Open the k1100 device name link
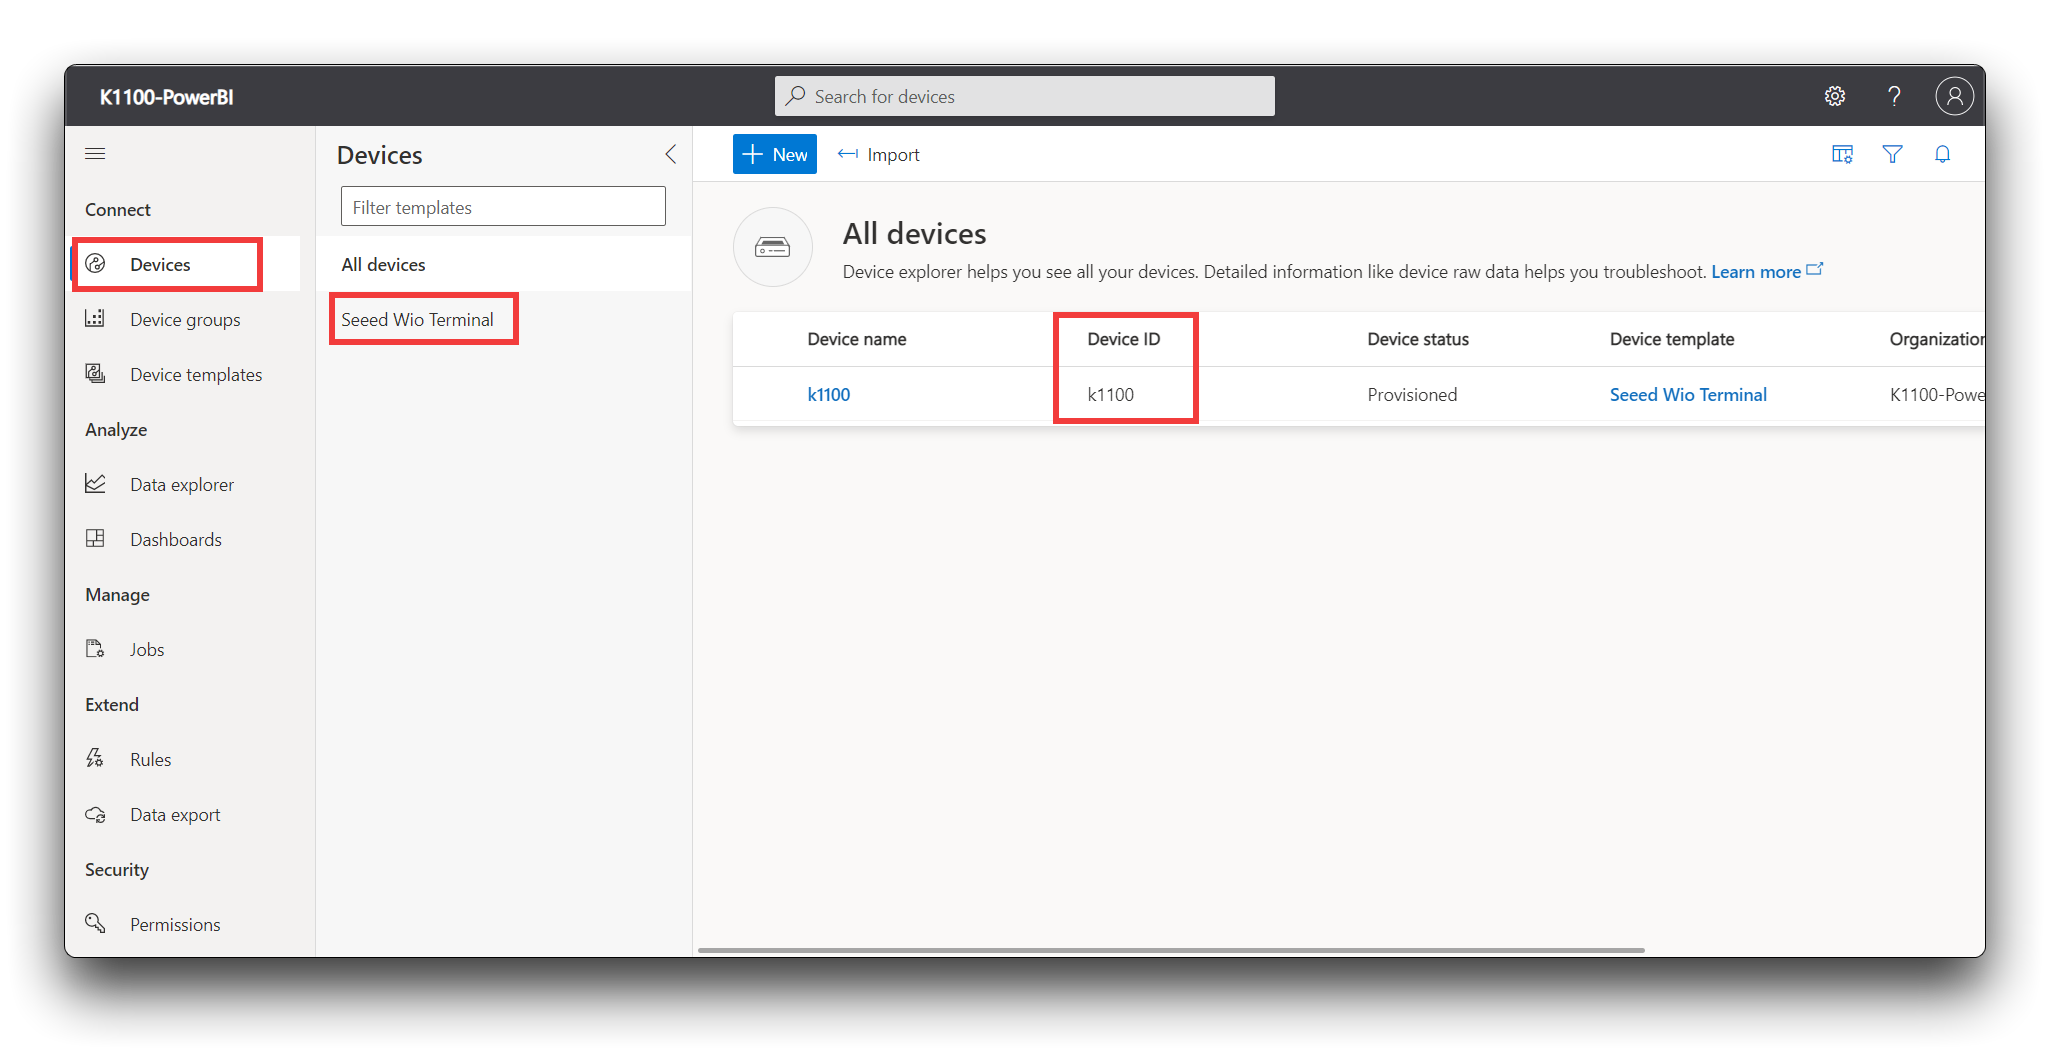This screenshot has height=1054, width=2050. [x=828, y=395]
